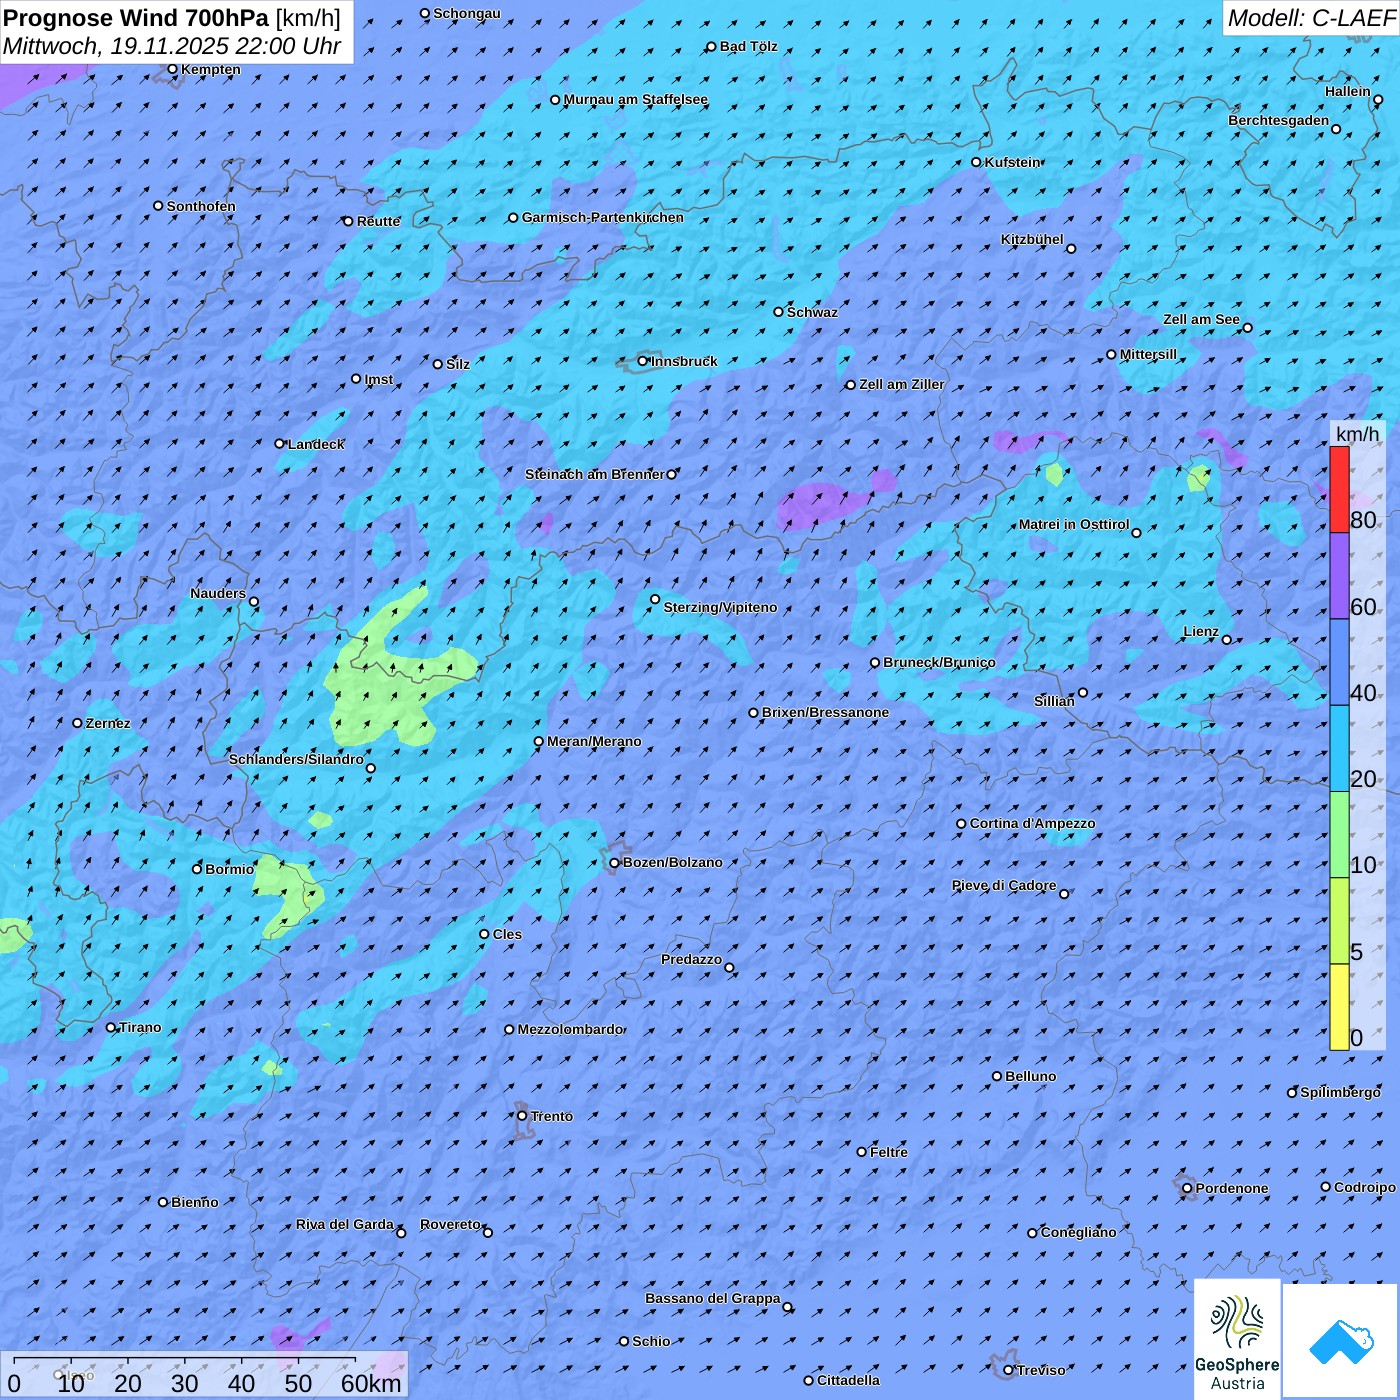Click the Meran/Merano city marker
This screenshot has width=1400, height=1400.
coord(539,741)
